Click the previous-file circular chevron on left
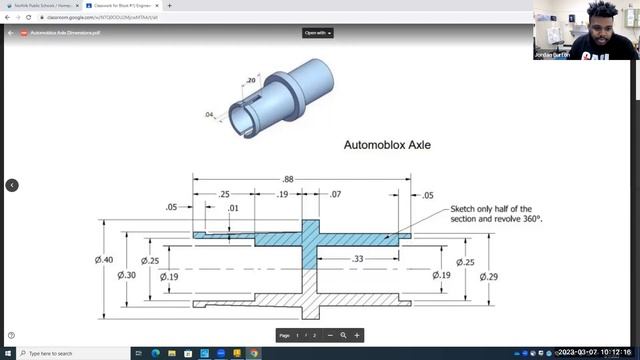Screen dimensions: 640x360 click(x=12, y=185)
